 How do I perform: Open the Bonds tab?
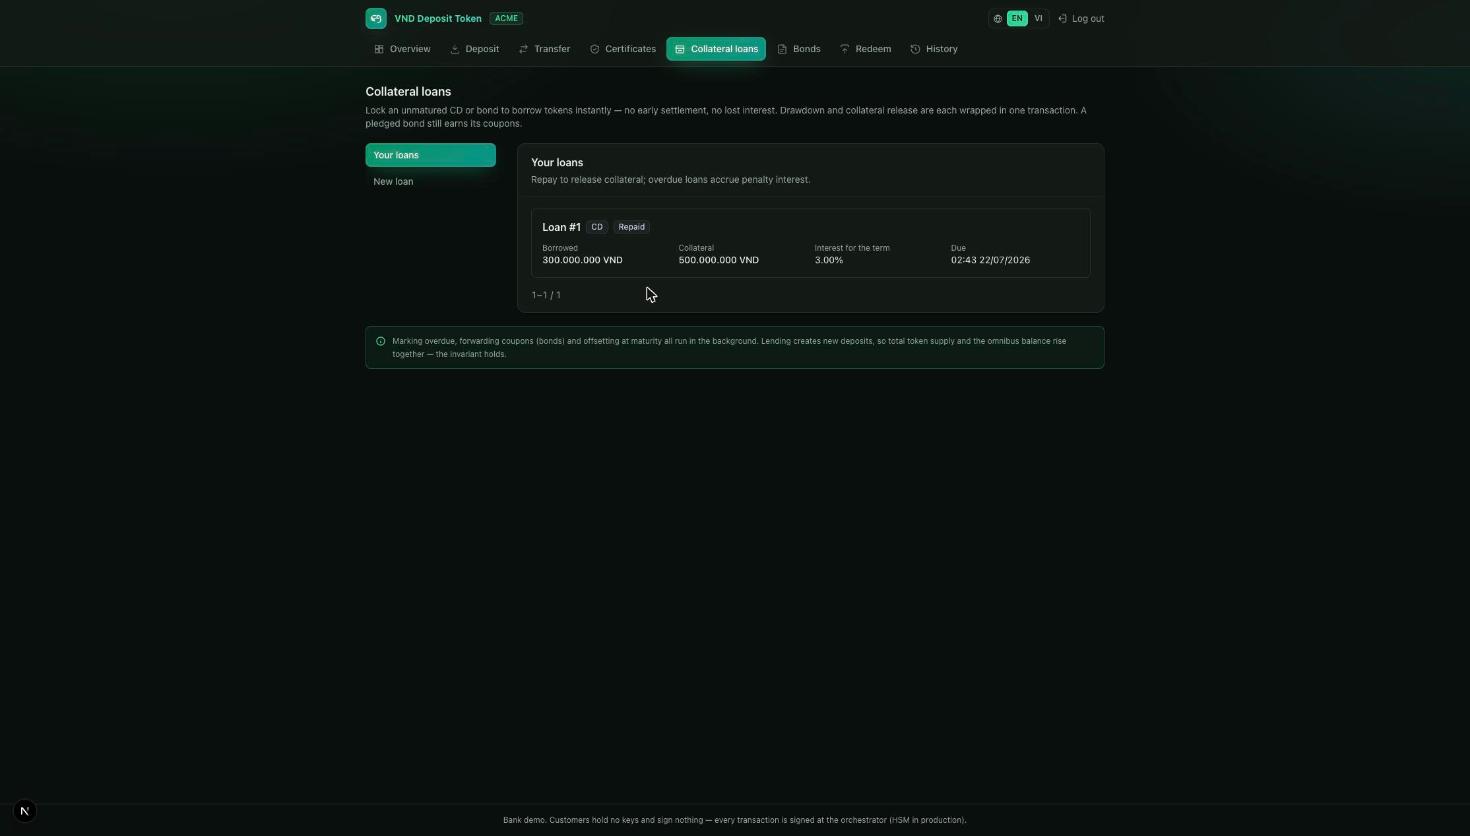(x=799, y=49)
